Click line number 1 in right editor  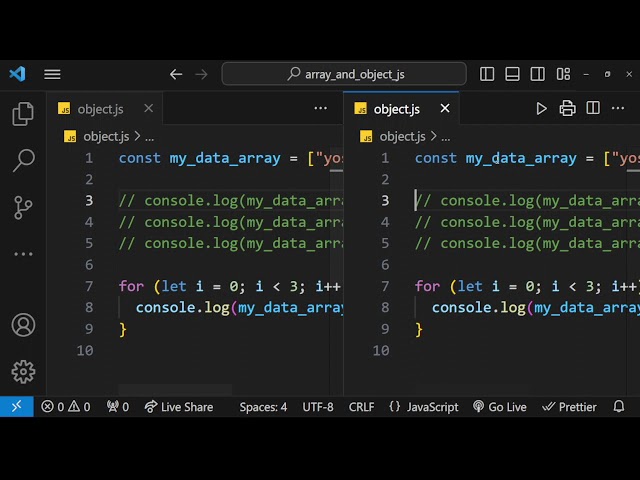[385, 158]
